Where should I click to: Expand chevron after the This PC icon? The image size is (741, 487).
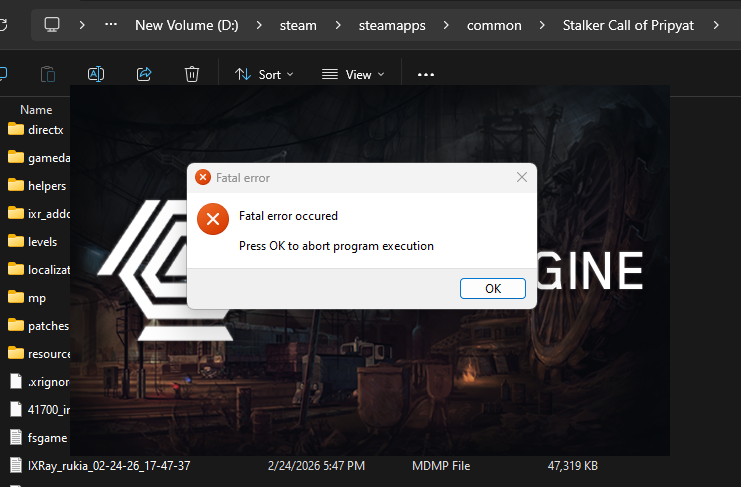82,25
